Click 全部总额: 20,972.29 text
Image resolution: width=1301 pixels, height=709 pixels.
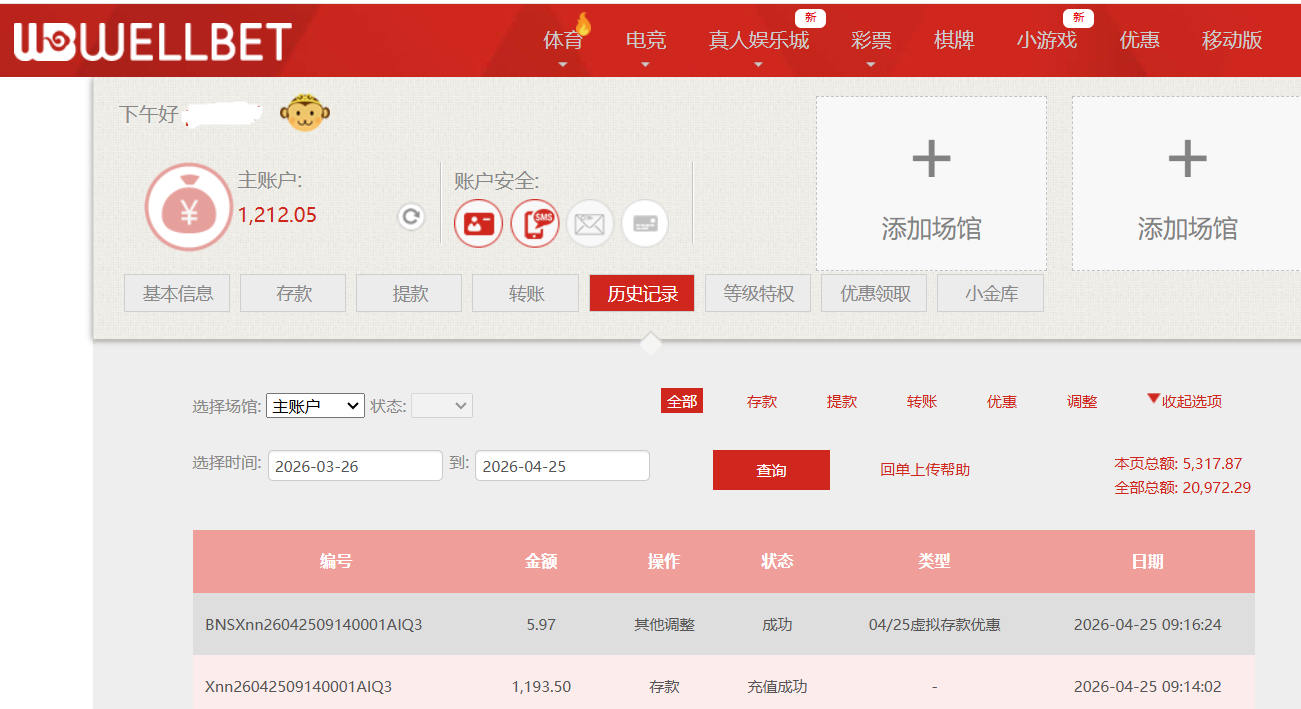[1183, 487]
